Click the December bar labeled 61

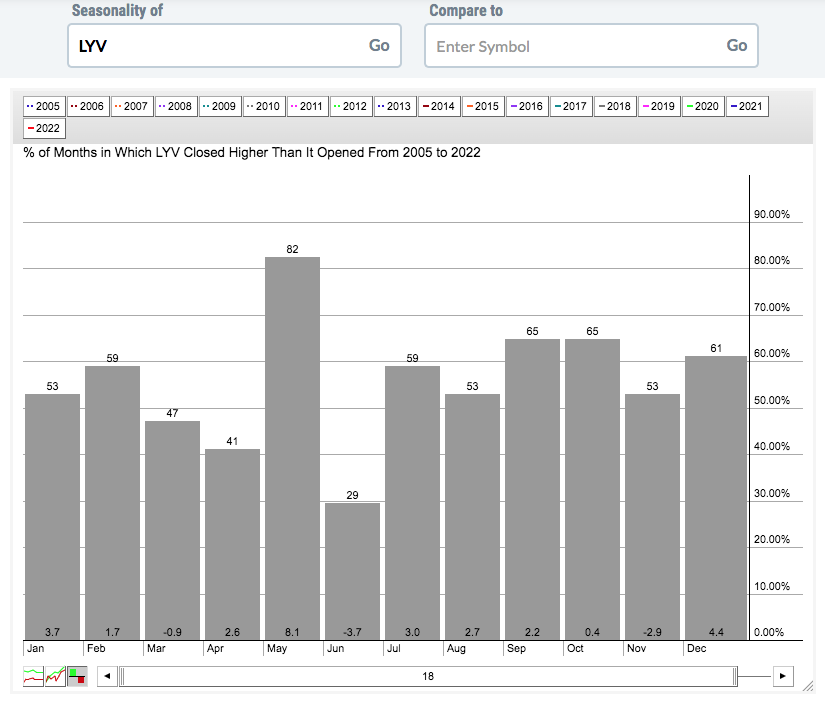pos(716,498)
